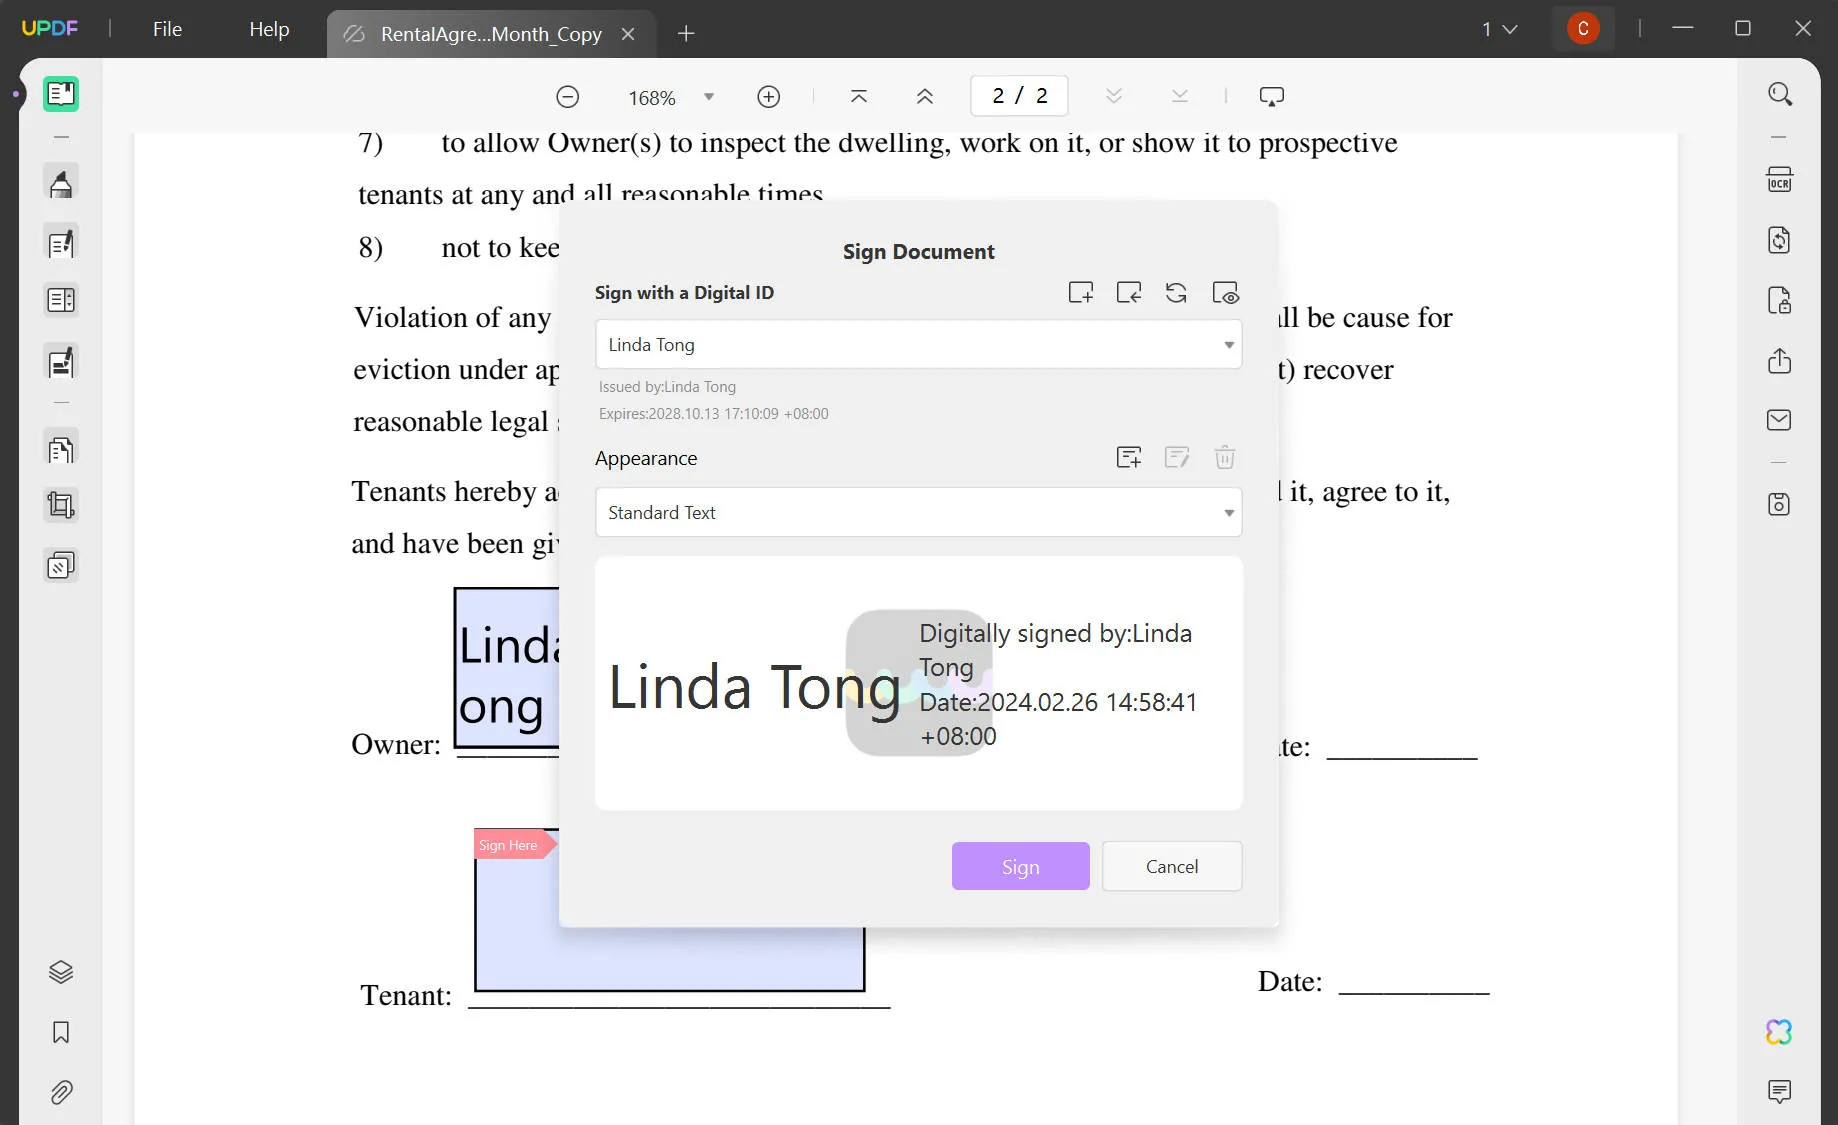Click the page number input field
The height and width of the screenshot is (1125, 1838).
click(1018, 96)
